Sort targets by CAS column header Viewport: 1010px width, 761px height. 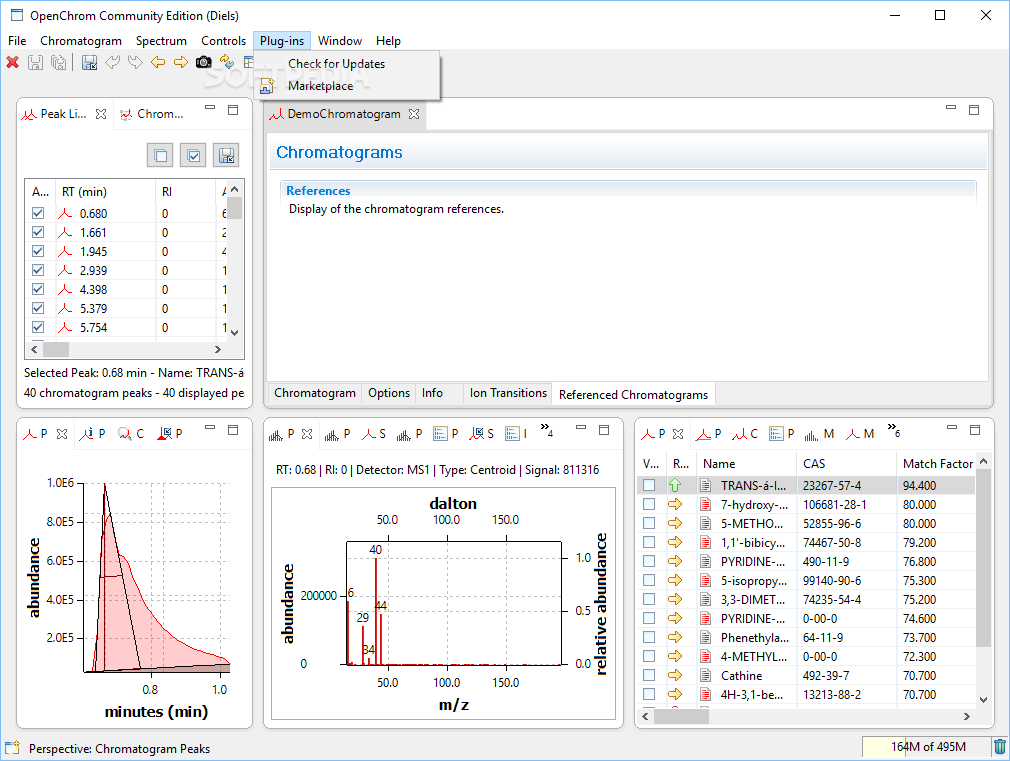coord(846,463)
